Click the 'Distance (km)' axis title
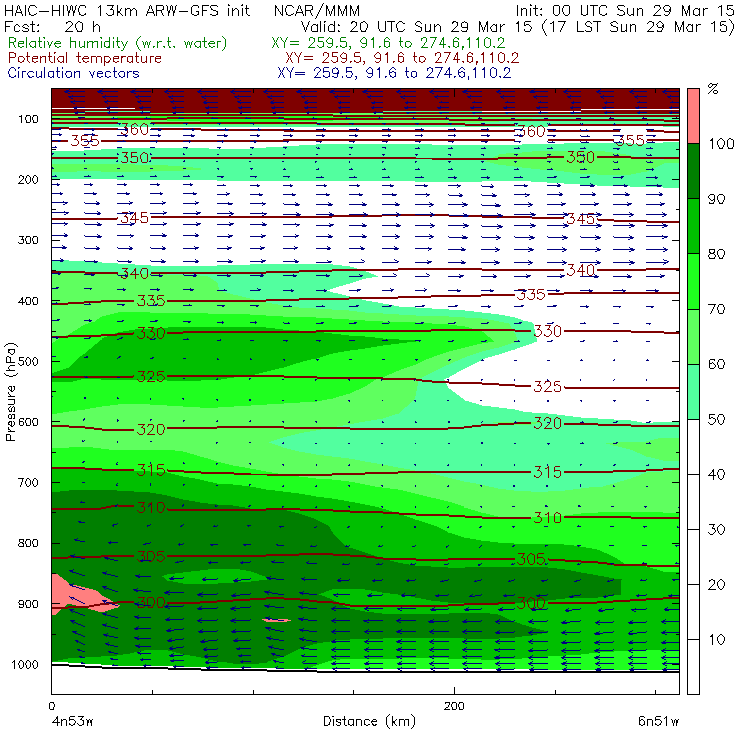Viewport: 740px width, 740px height. coord(369,721)
